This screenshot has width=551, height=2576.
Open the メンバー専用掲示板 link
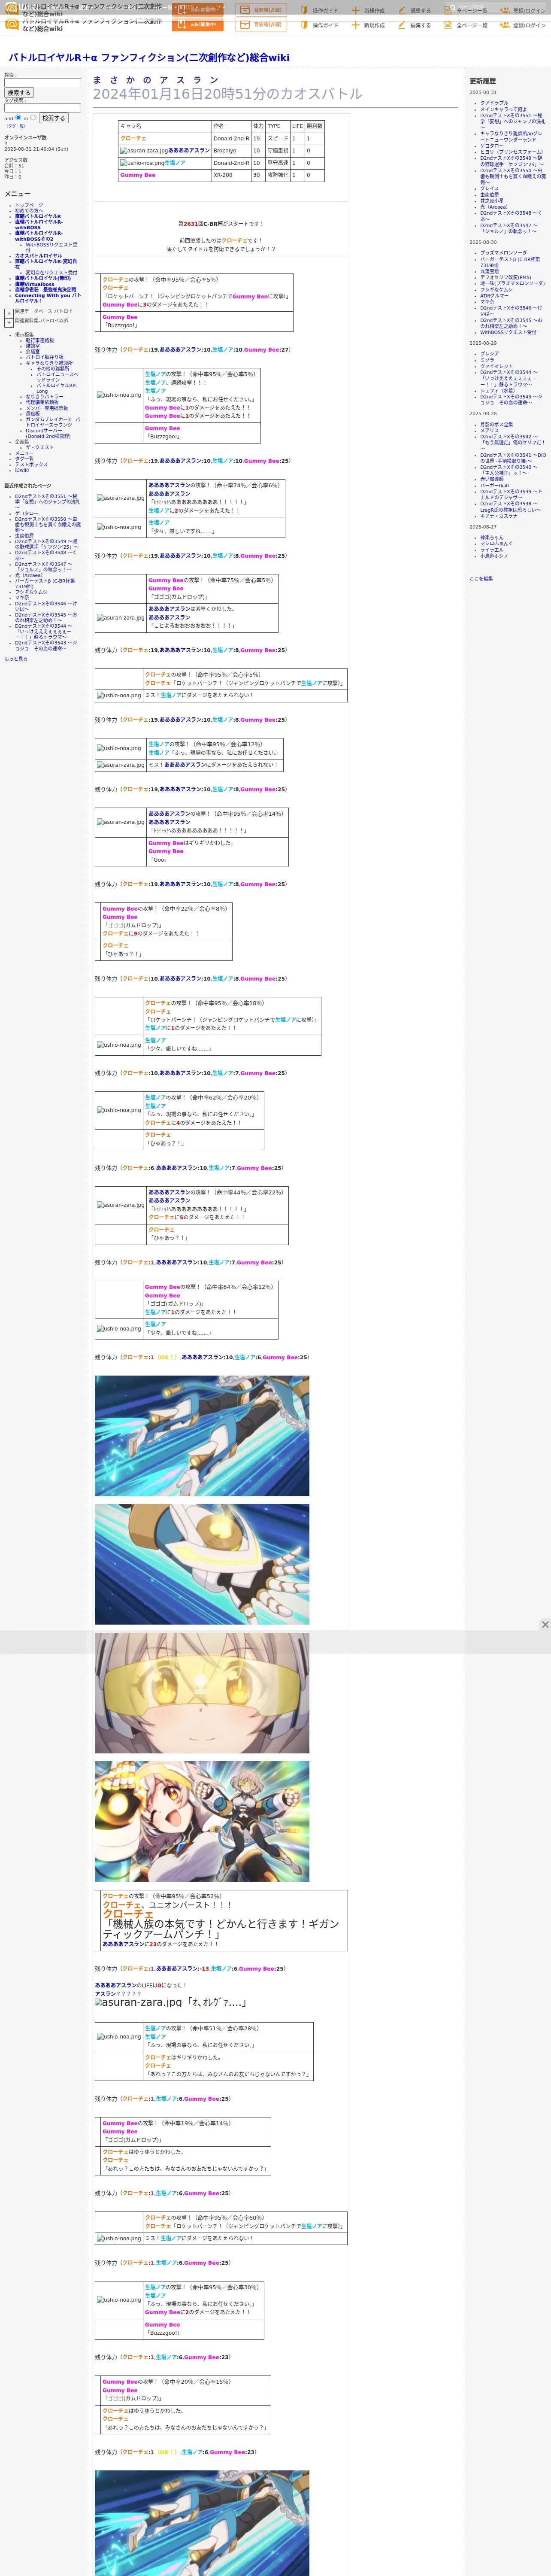(47, 408)
